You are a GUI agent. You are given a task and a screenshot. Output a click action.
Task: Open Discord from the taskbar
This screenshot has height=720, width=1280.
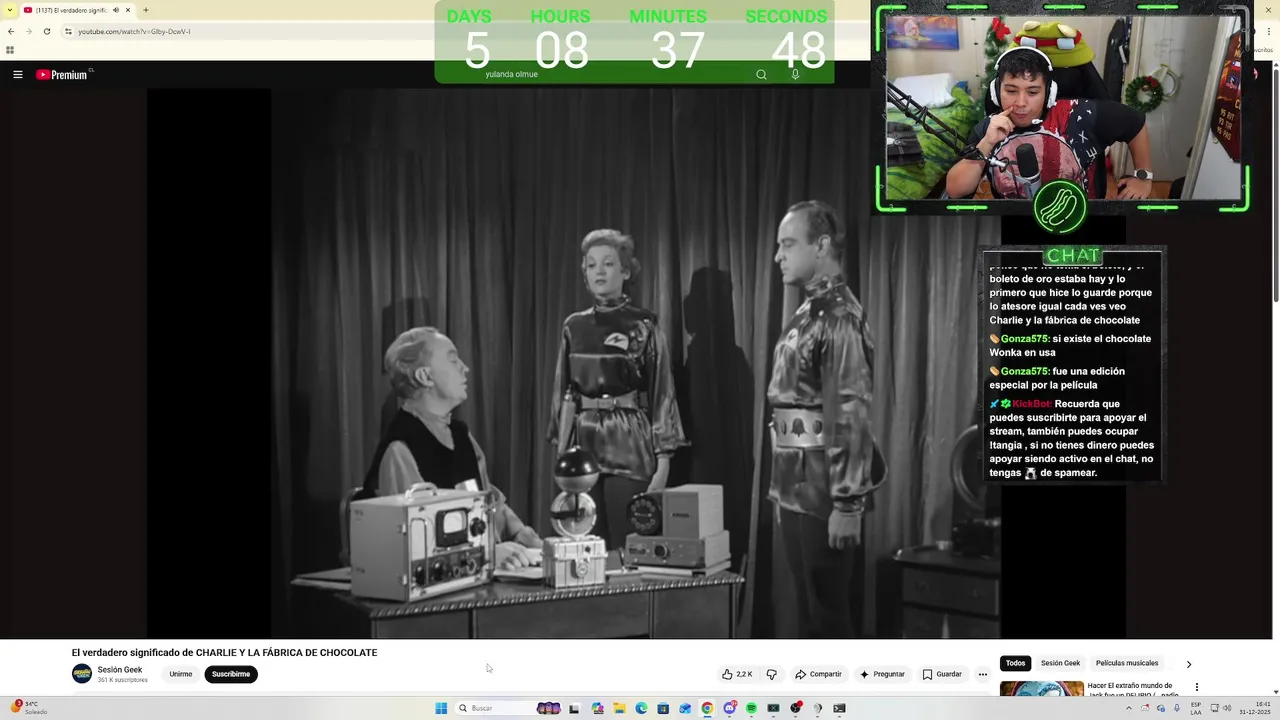pos(729,708)
